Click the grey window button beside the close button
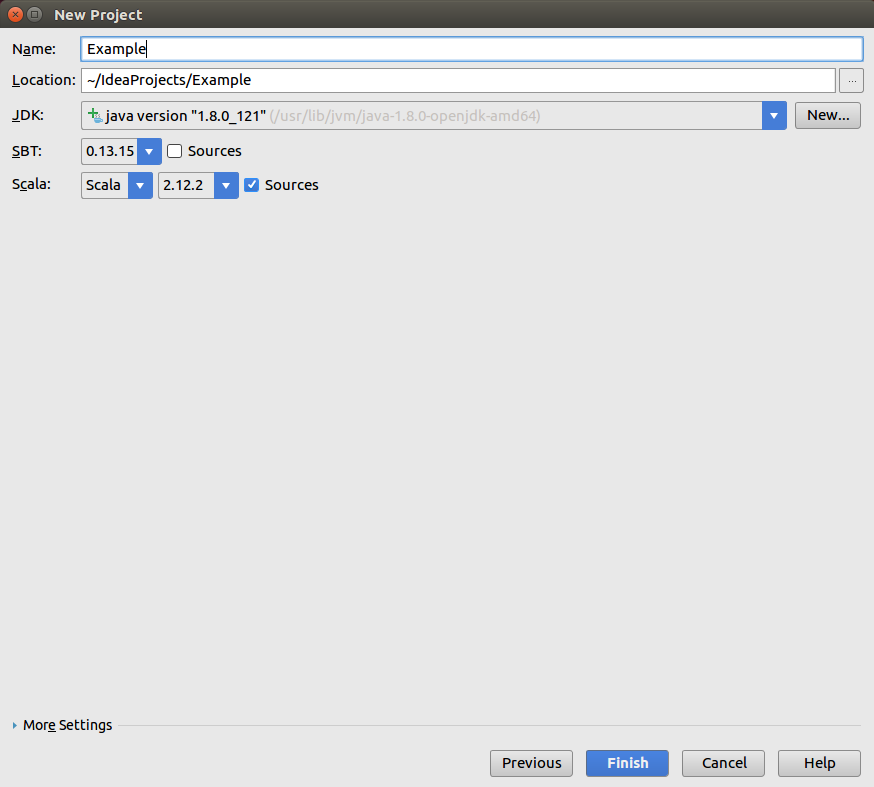The width and height of the screenshot is (874, 787). click(35, 14)
